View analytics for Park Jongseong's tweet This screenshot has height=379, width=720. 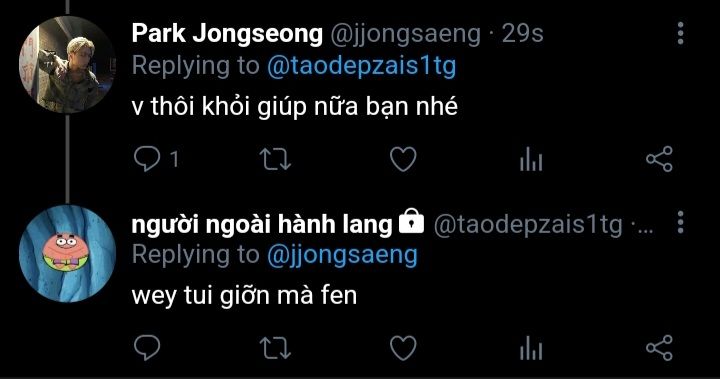(x=531, y=159)
